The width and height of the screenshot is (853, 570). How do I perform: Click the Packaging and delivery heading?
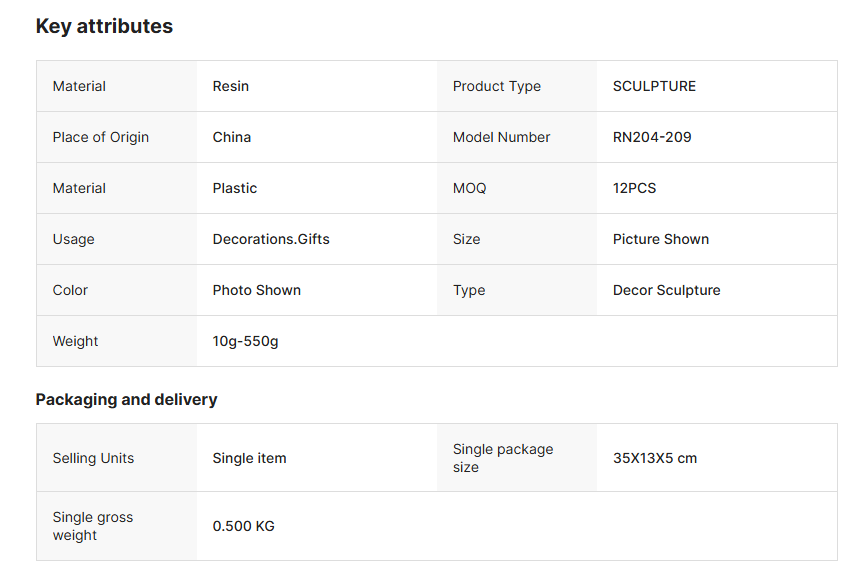coord(126,400)
